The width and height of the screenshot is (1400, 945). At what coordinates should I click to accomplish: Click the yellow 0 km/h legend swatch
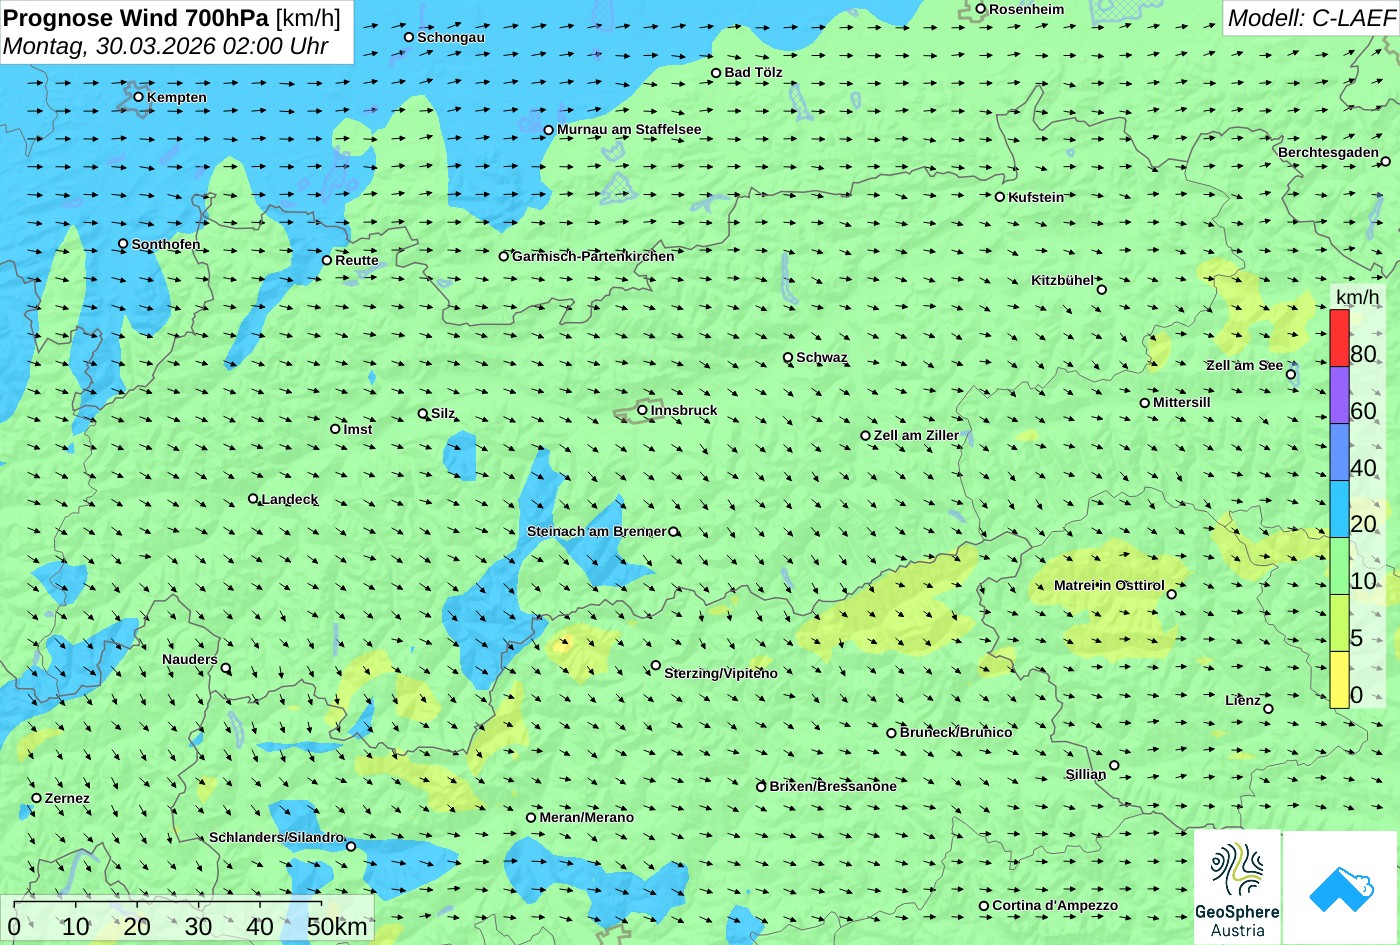(x=1339, y=680)
